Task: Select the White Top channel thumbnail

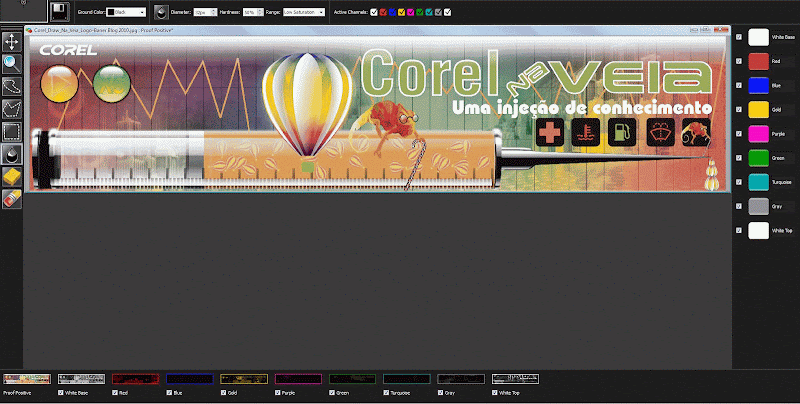Action: [x=515, y=379]
